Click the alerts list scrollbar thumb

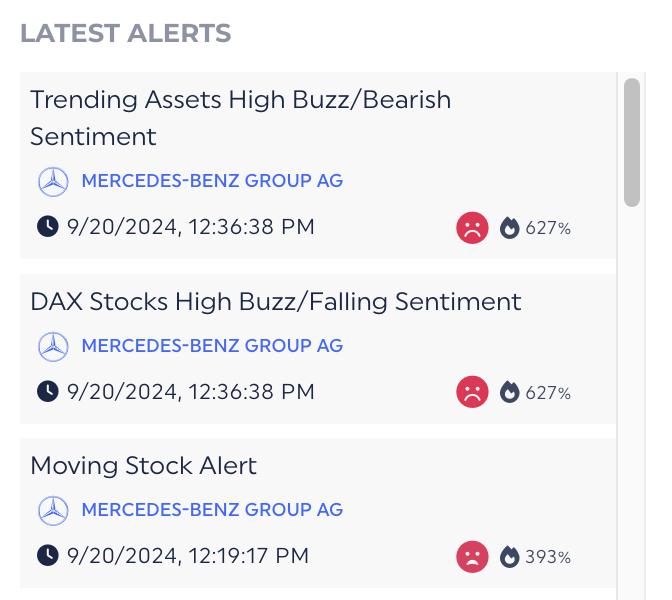(x=632, y=142)
